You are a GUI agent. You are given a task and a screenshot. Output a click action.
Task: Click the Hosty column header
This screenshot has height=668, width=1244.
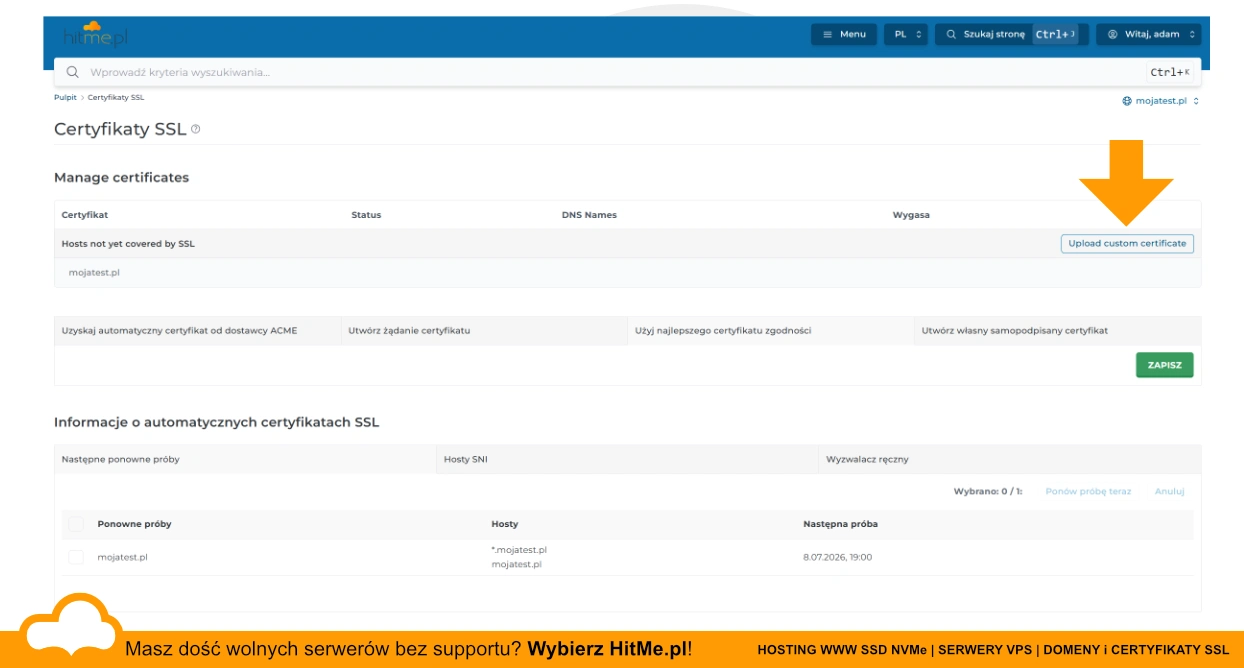(505, 524)
